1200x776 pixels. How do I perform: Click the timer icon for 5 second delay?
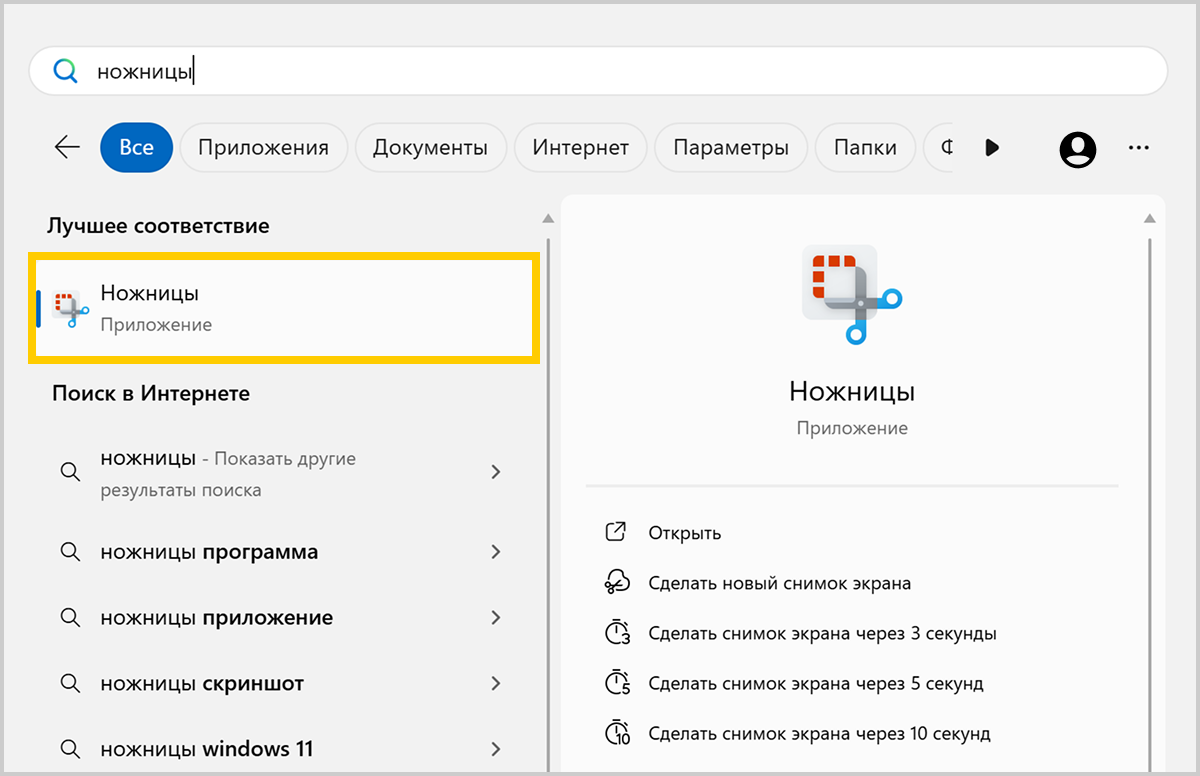pyautogui.click(x=617, y=684)
